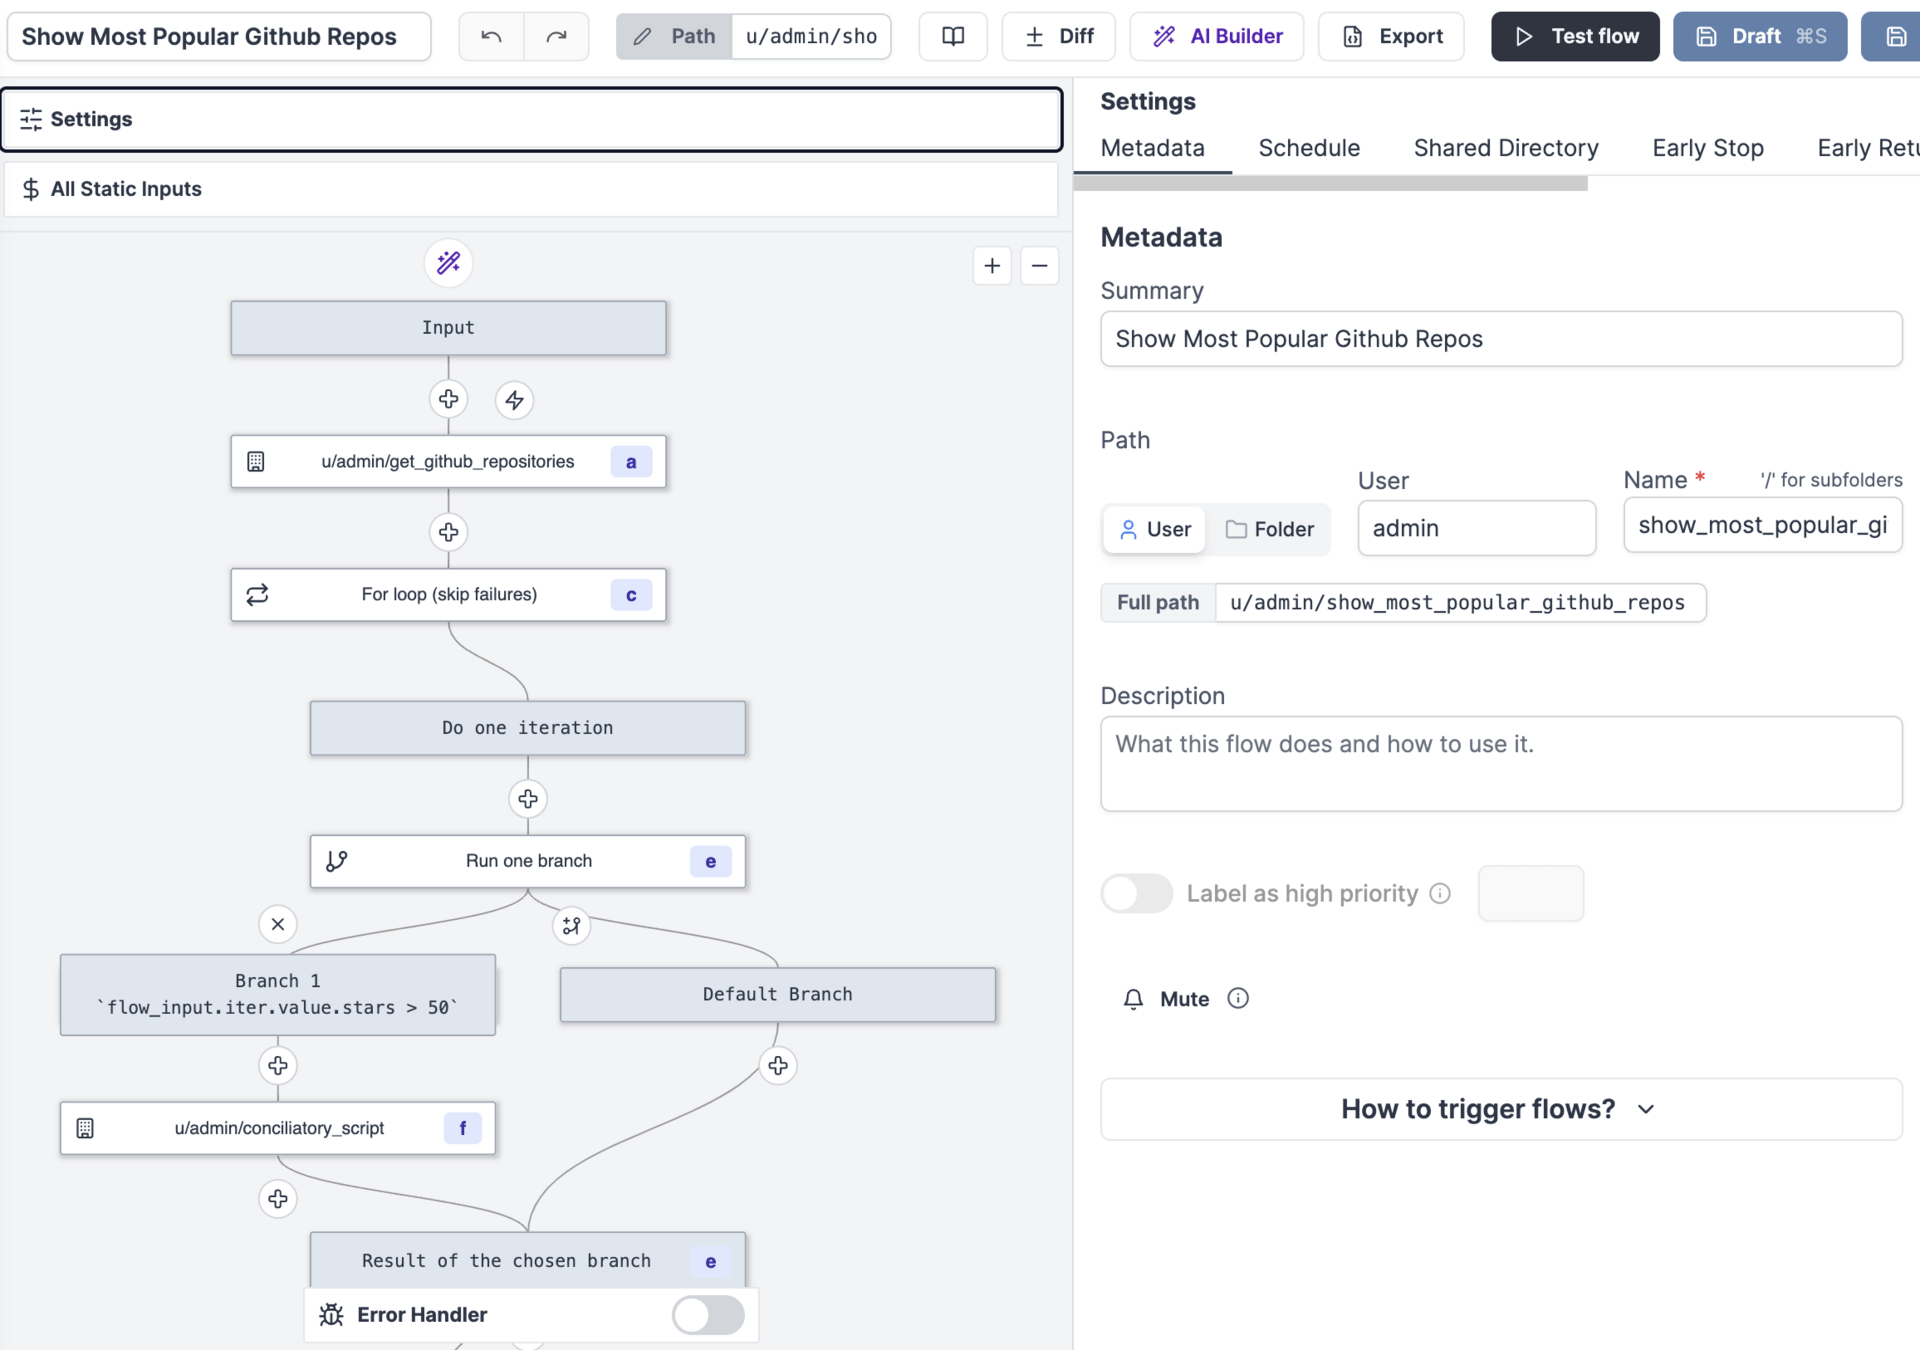Image resolution: width=1920 pixels, height=1350 pixels.
Task: Click the Export button
Action: click(1391, 37)
